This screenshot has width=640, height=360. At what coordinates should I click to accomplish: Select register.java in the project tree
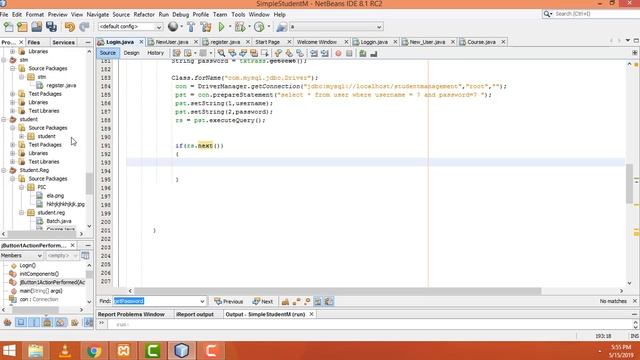pyautogui.click(x=61, y=85)
